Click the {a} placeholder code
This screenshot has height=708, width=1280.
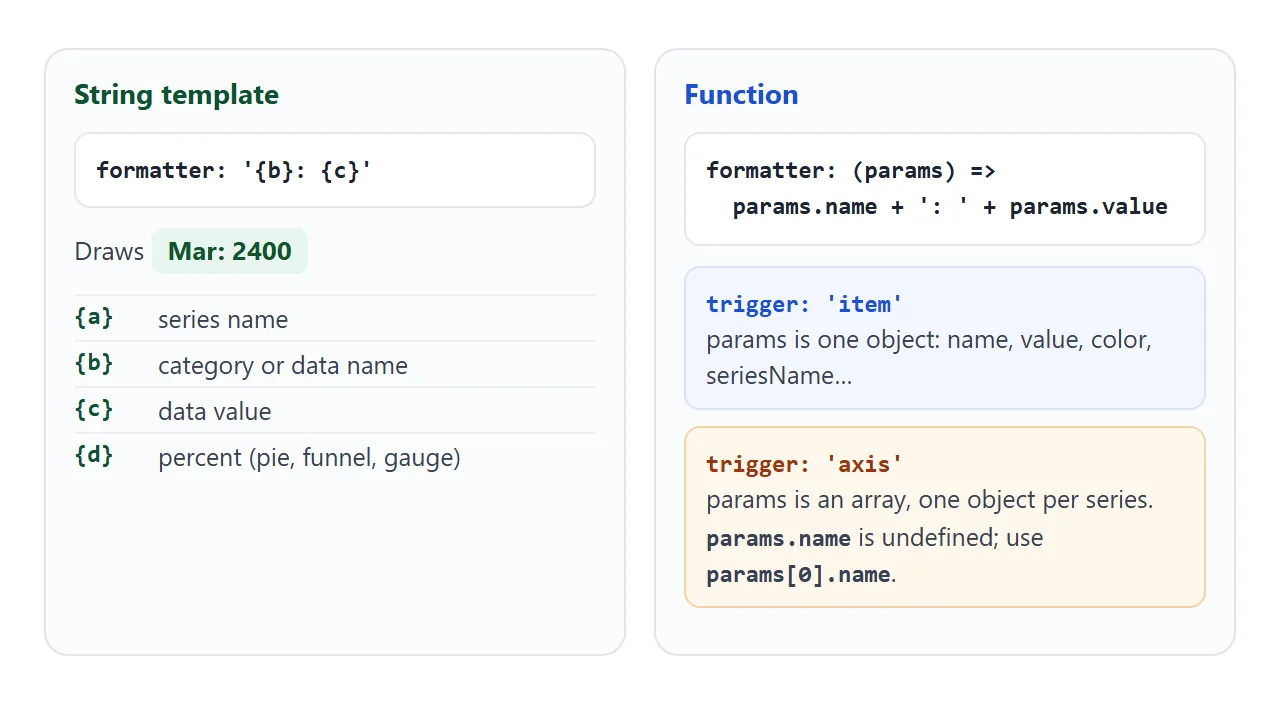(x=94, y=318)
